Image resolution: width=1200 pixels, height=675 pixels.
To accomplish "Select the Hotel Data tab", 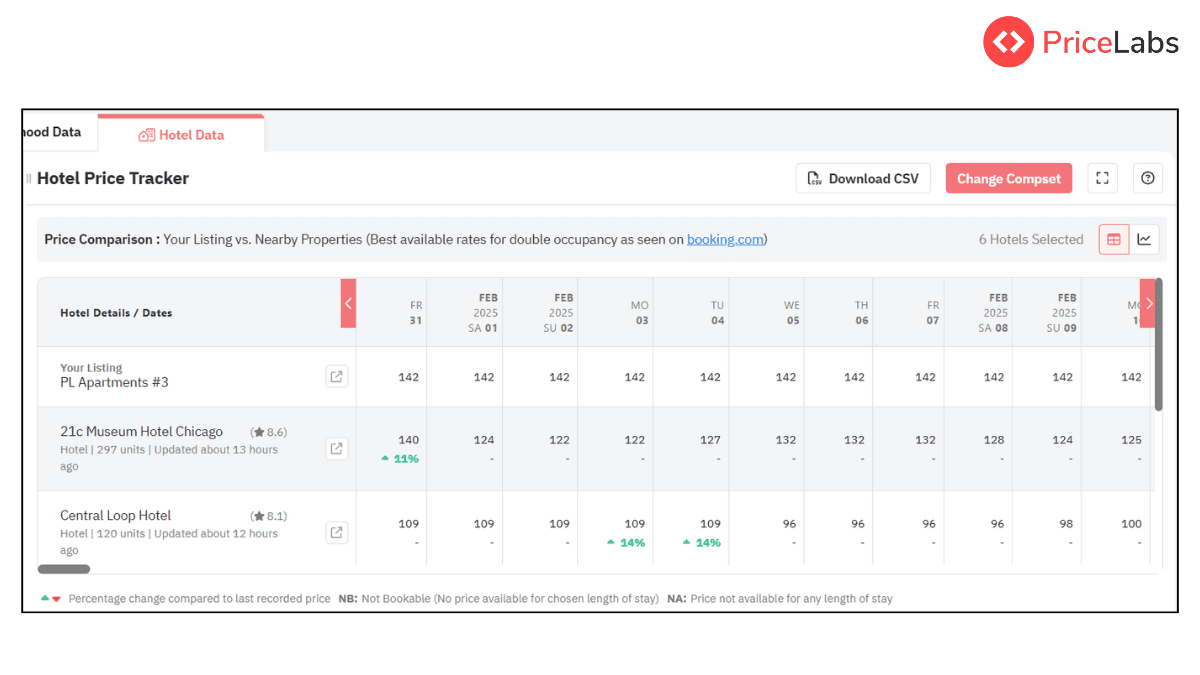I will point(181,132).
